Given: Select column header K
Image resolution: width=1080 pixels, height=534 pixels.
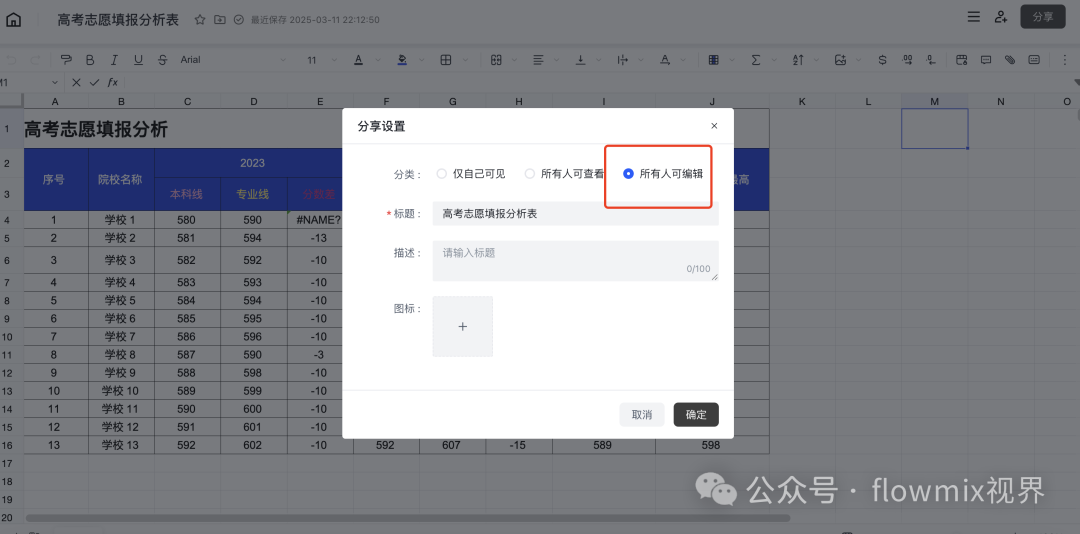Looking at the screenshot, I should click(802, 101).
